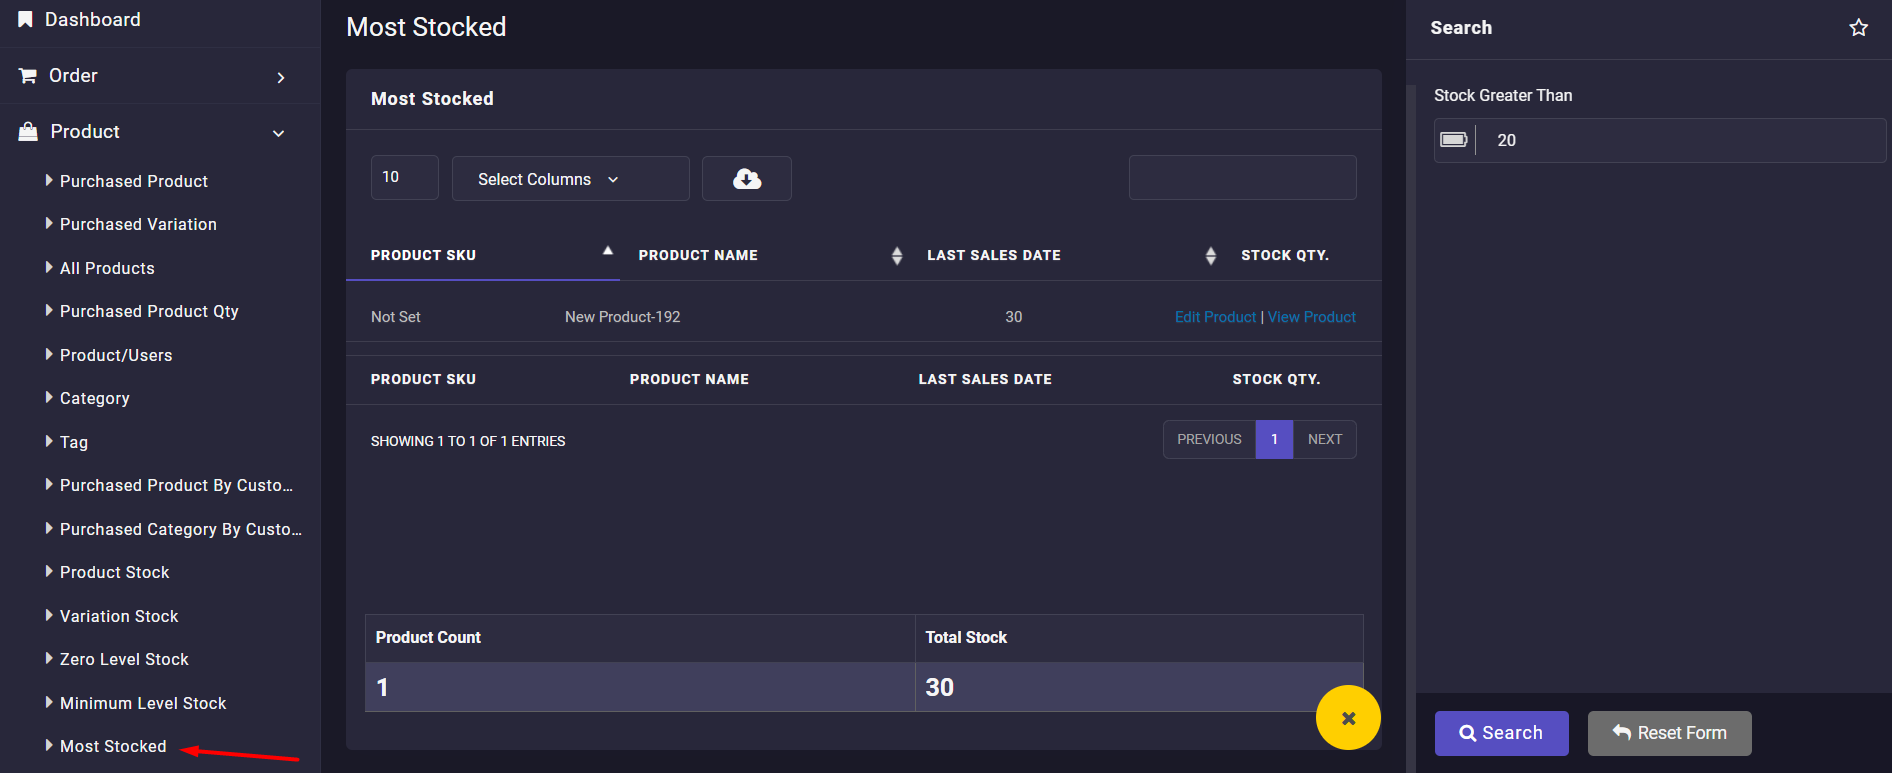This screenshot has width=1892, height=773.
Task: Click the Dashboard bookmark icon
Action: (x=25, y=20)
